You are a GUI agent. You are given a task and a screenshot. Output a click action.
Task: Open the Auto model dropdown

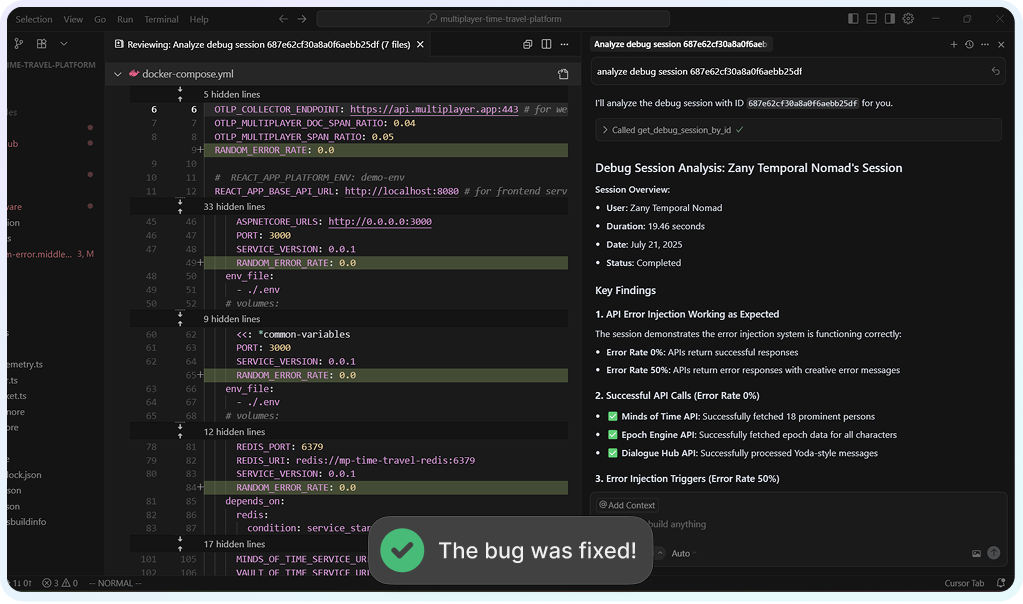683,553
